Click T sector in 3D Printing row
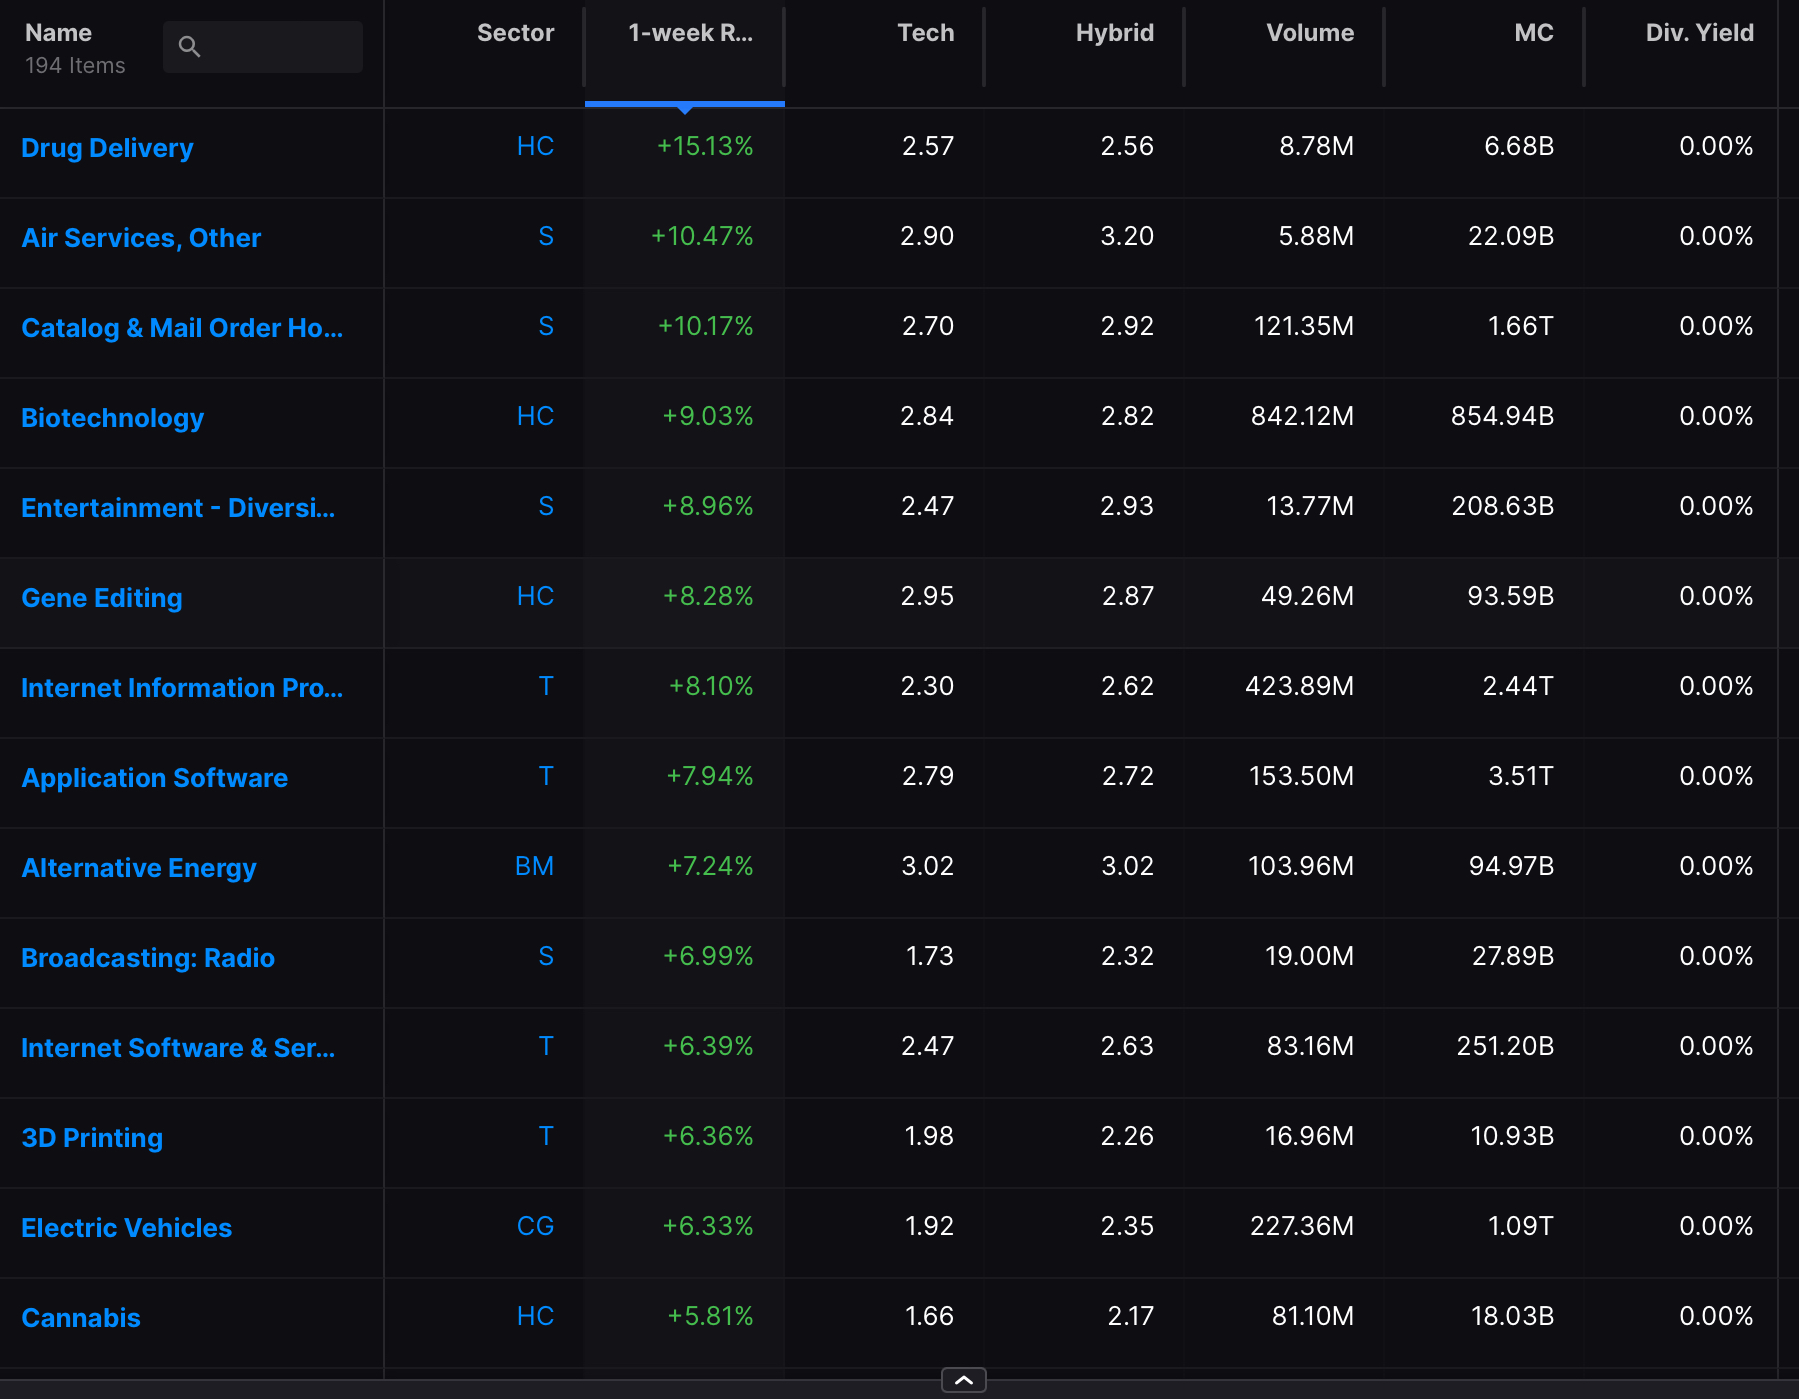This screenshot has width=1799, height=1399. tap(546, 1136)
